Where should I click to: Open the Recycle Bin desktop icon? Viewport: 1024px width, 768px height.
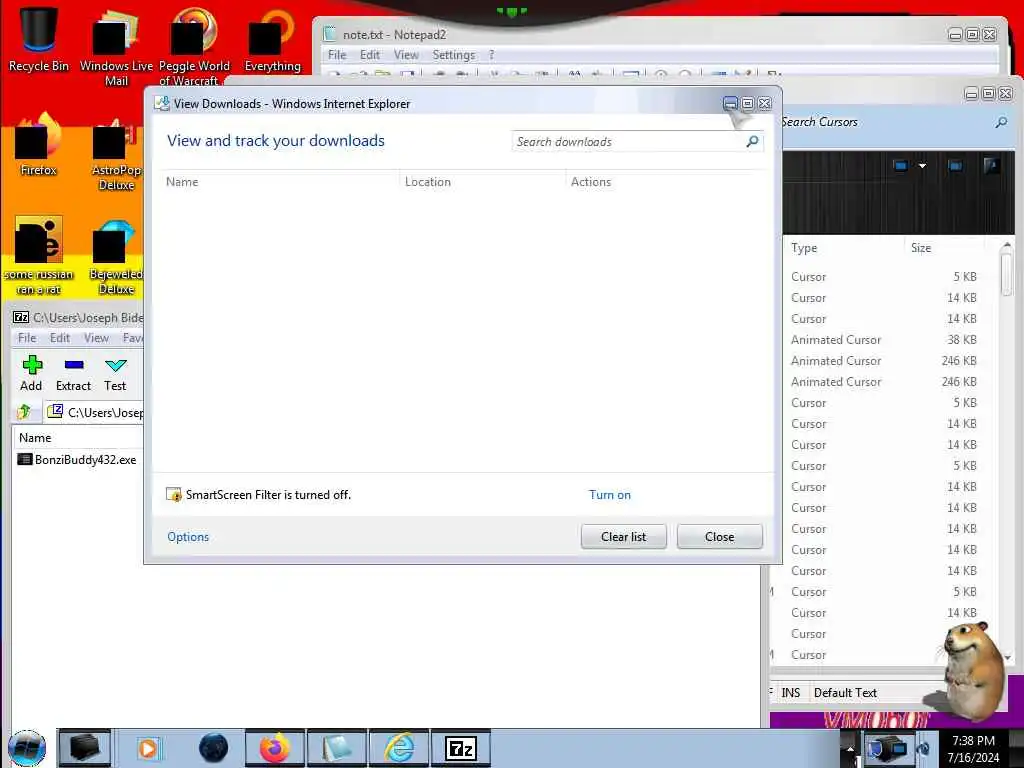tap(39, 39)
